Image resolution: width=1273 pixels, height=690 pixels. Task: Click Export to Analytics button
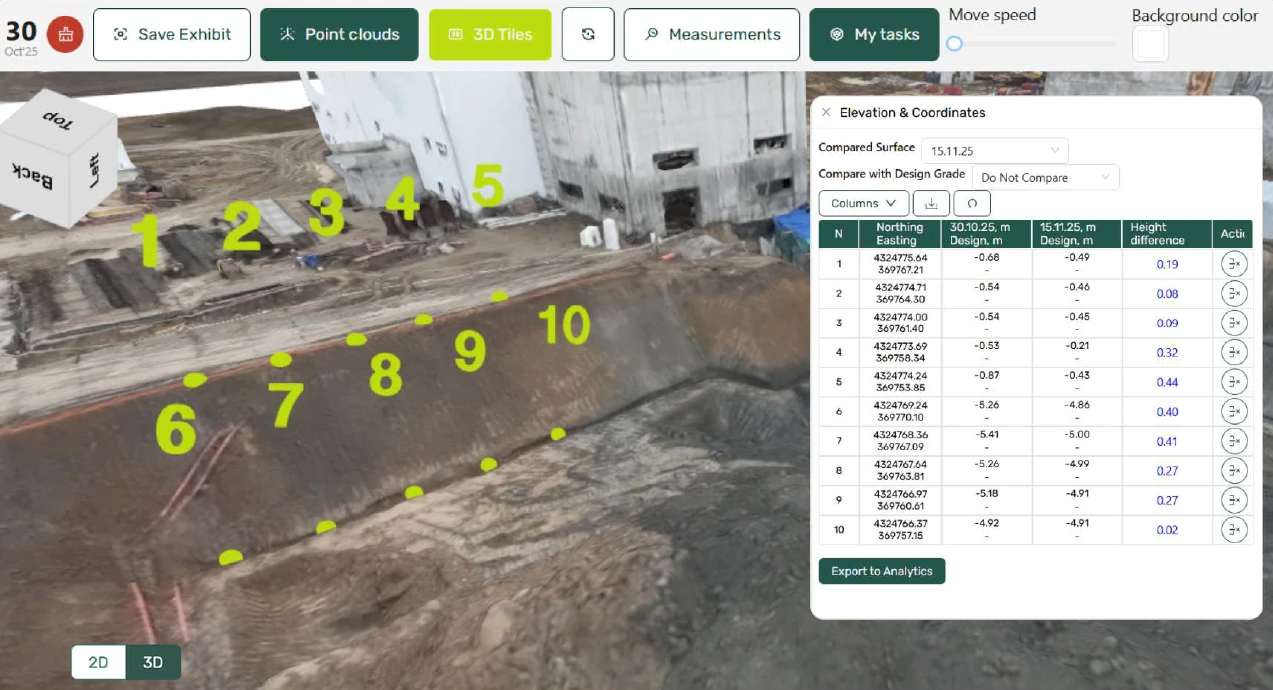tap(882, 571)
